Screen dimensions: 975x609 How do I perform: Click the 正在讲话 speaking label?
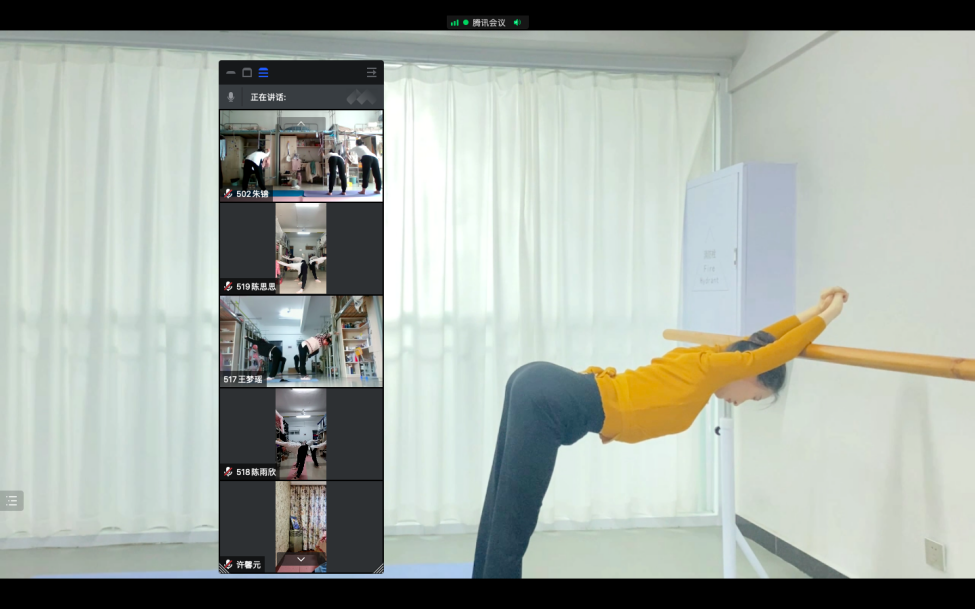tap(268, 97)
